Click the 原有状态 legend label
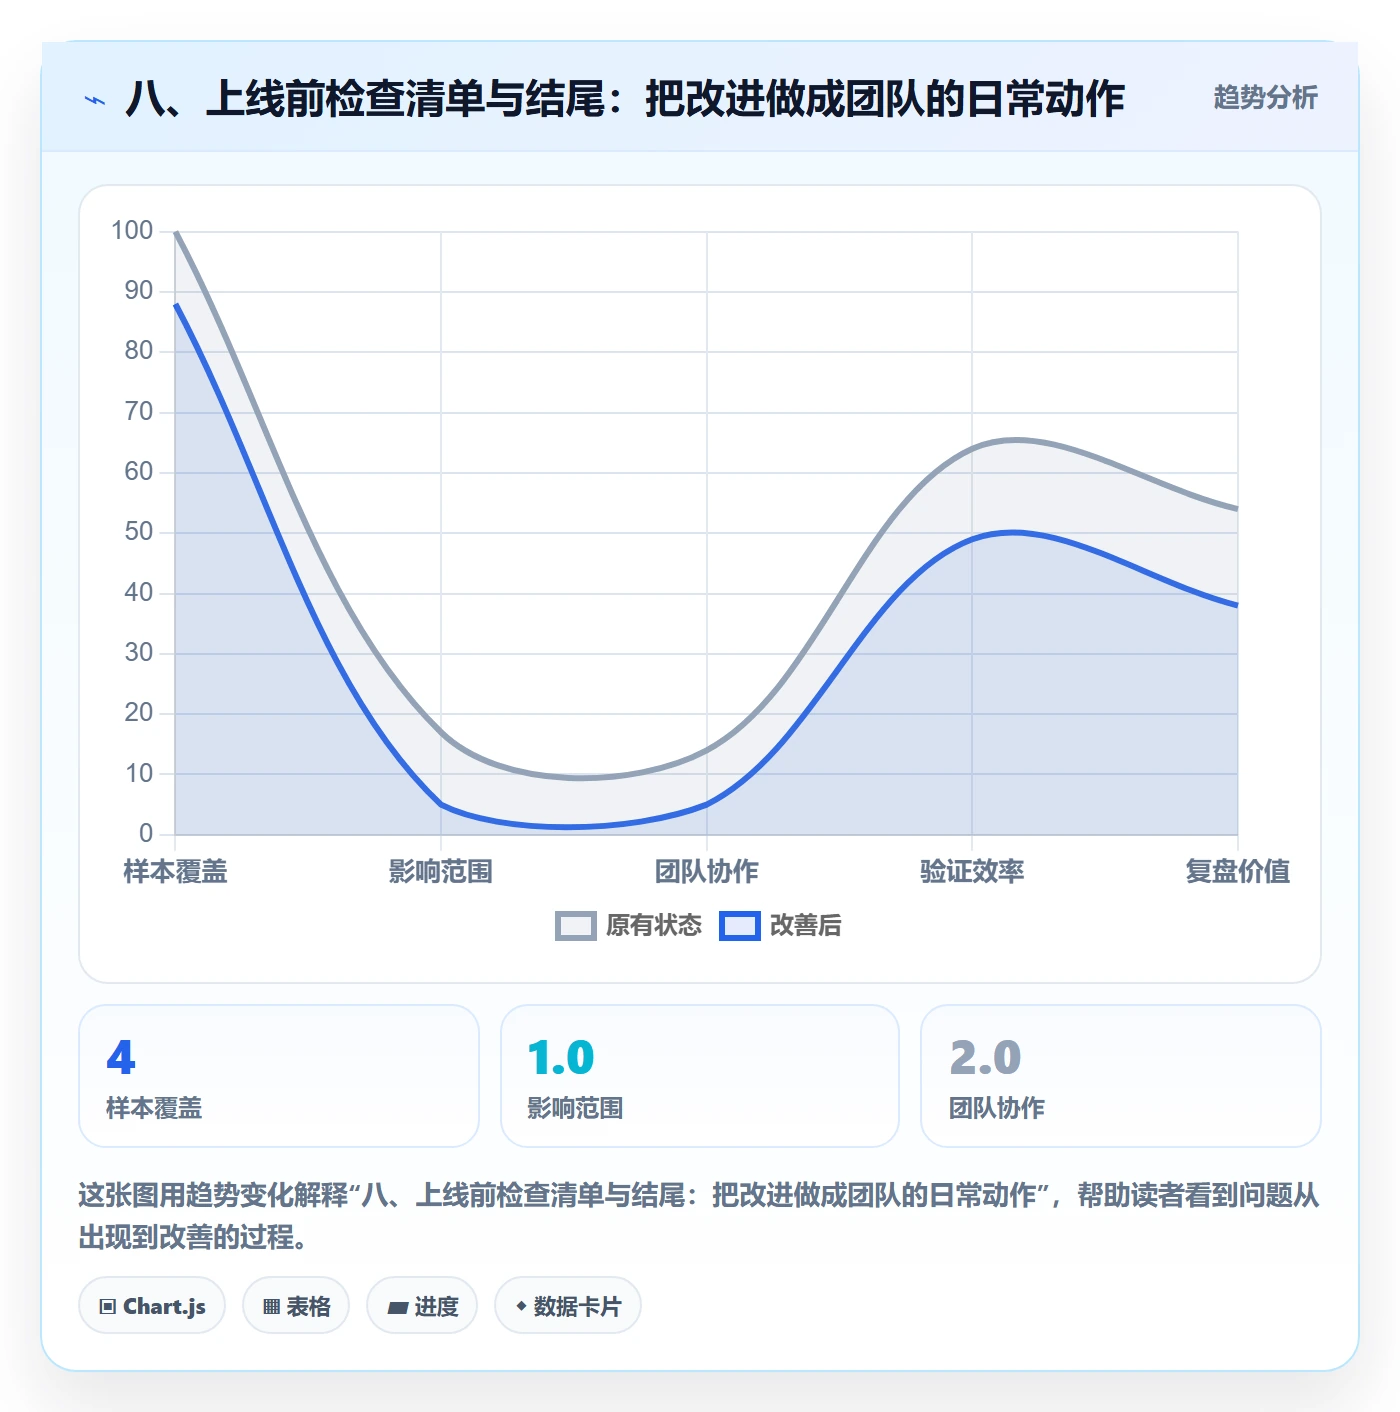The height and width of the screenshot is (1412, 1400). click(x=654, y=926)
